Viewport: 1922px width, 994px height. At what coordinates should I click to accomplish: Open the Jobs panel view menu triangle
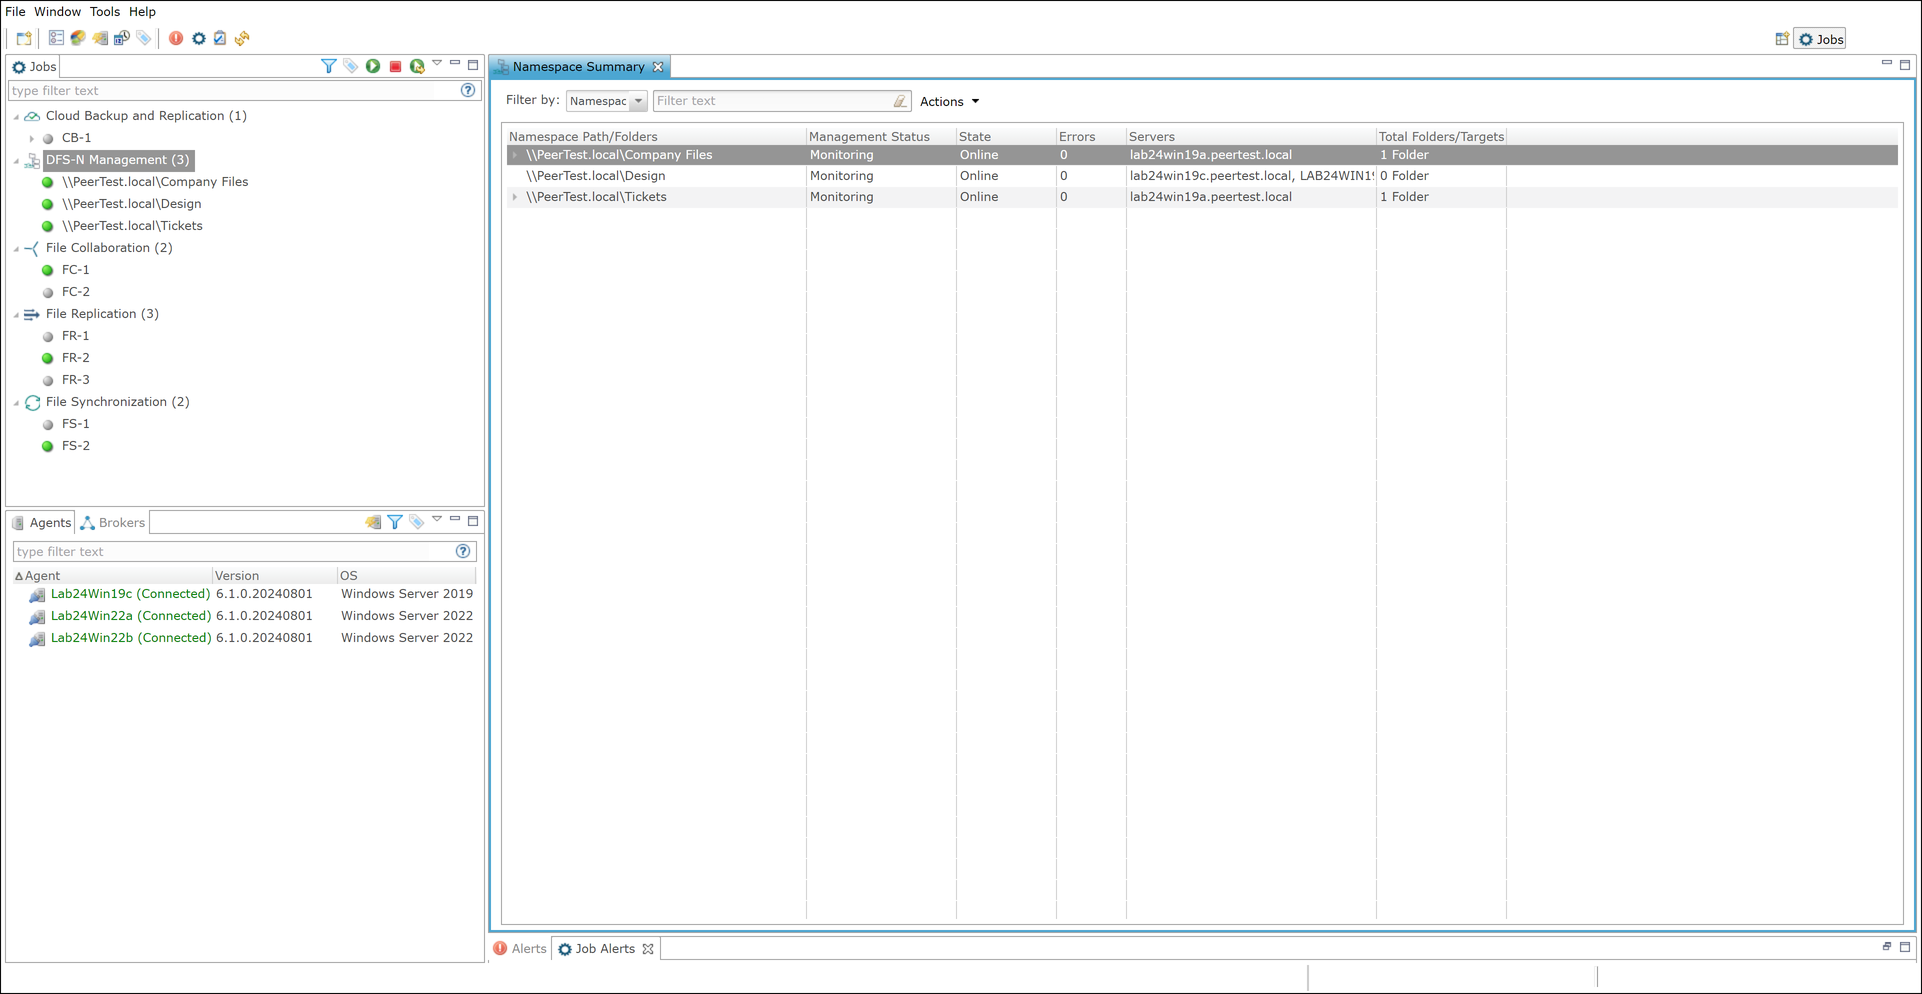[x=437, y=63]
